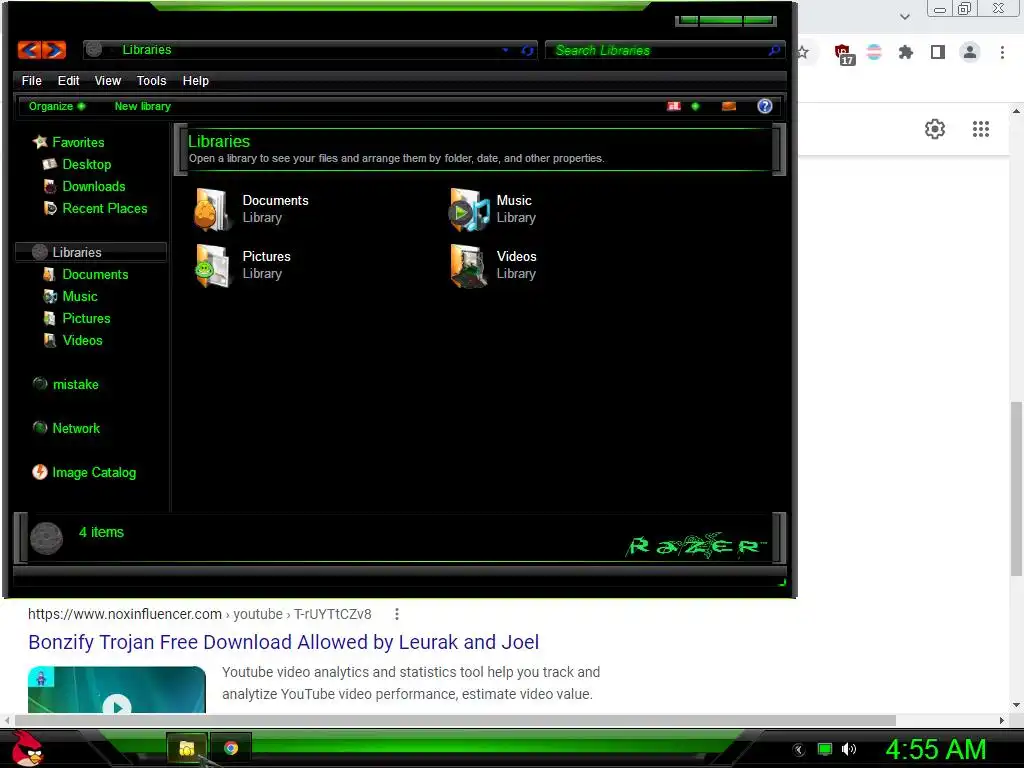
Task: Open the view options dropdown arrow
Action: (x=695, y=106)
